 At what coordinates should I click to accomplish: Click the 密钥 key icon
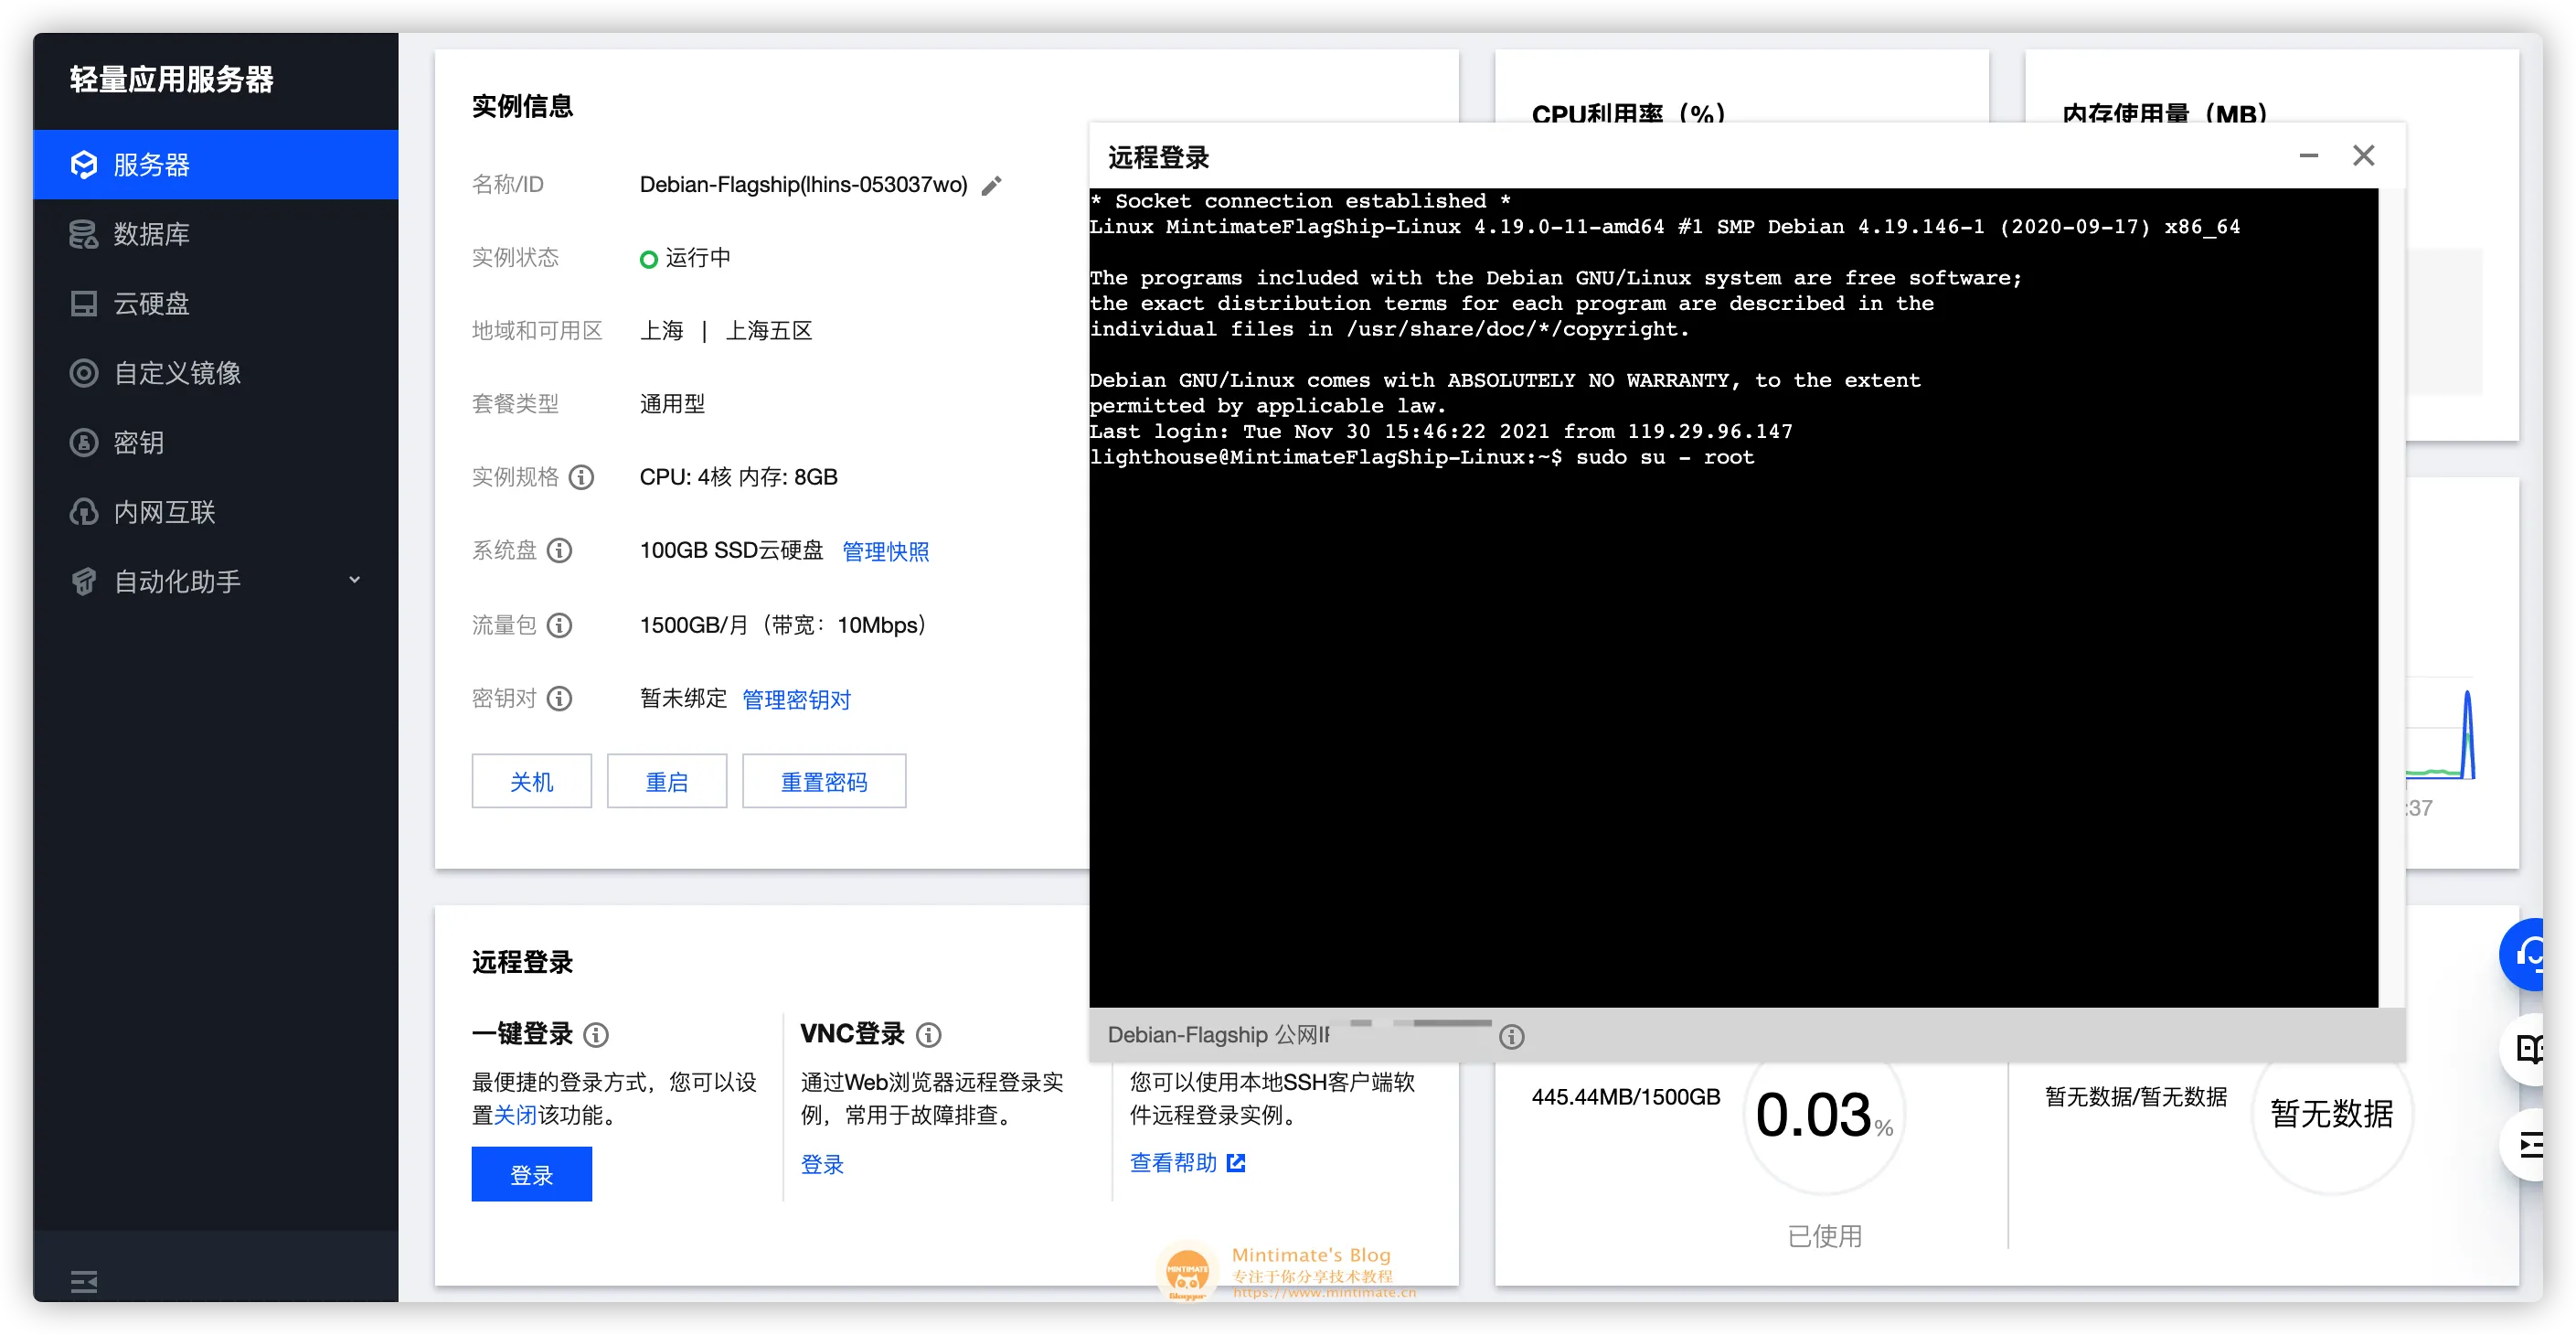pyautogui.click(x=84, y=442)
